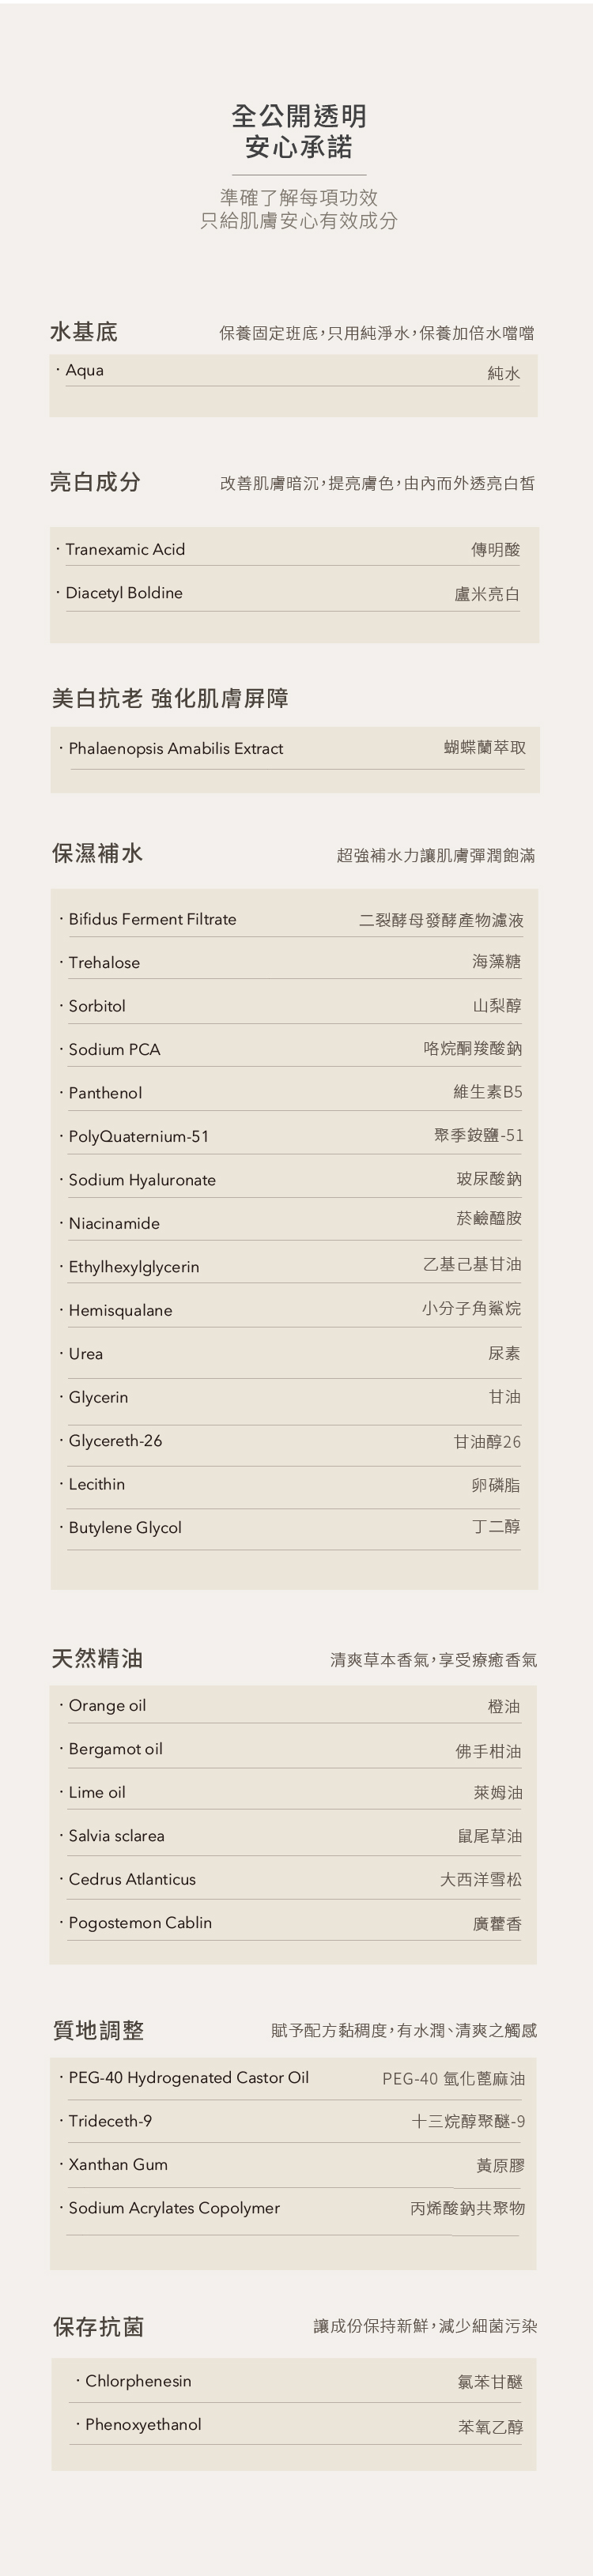Select the Aqua ingredient row
The height and width of the screenshot is (2576, 593).
[x=85, y=371]
